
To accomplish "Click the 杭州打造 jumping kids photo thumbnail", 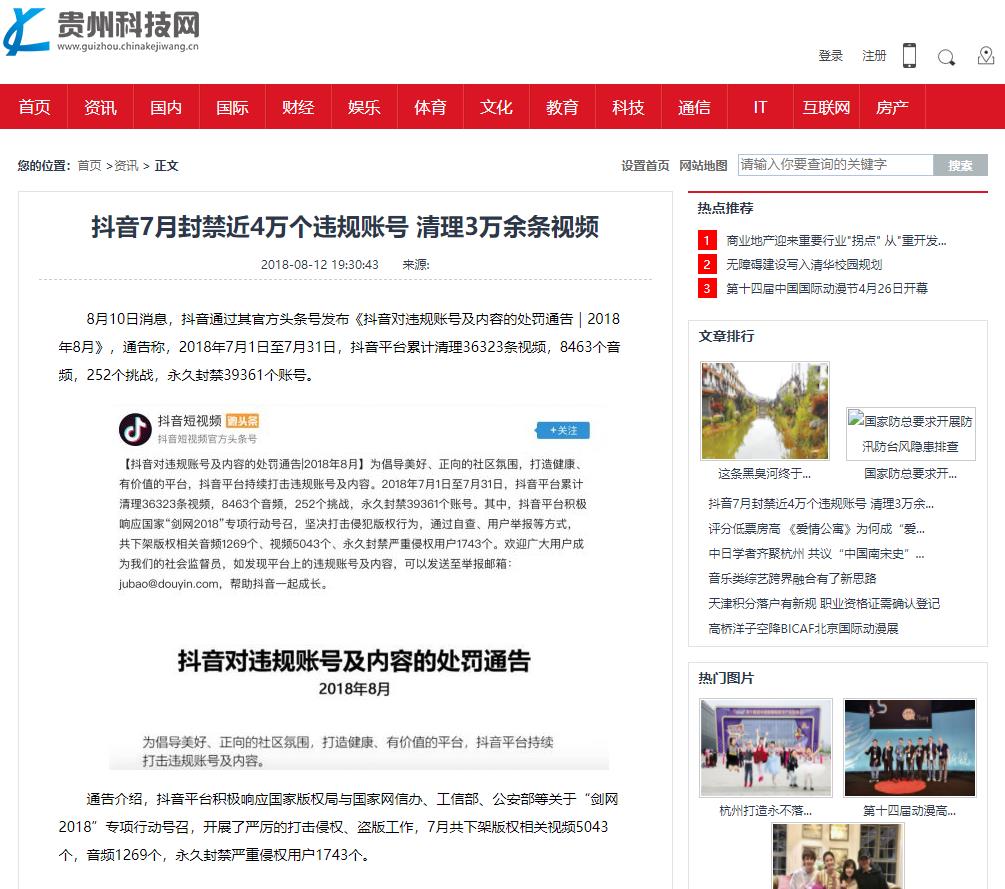I will [766, 748].
